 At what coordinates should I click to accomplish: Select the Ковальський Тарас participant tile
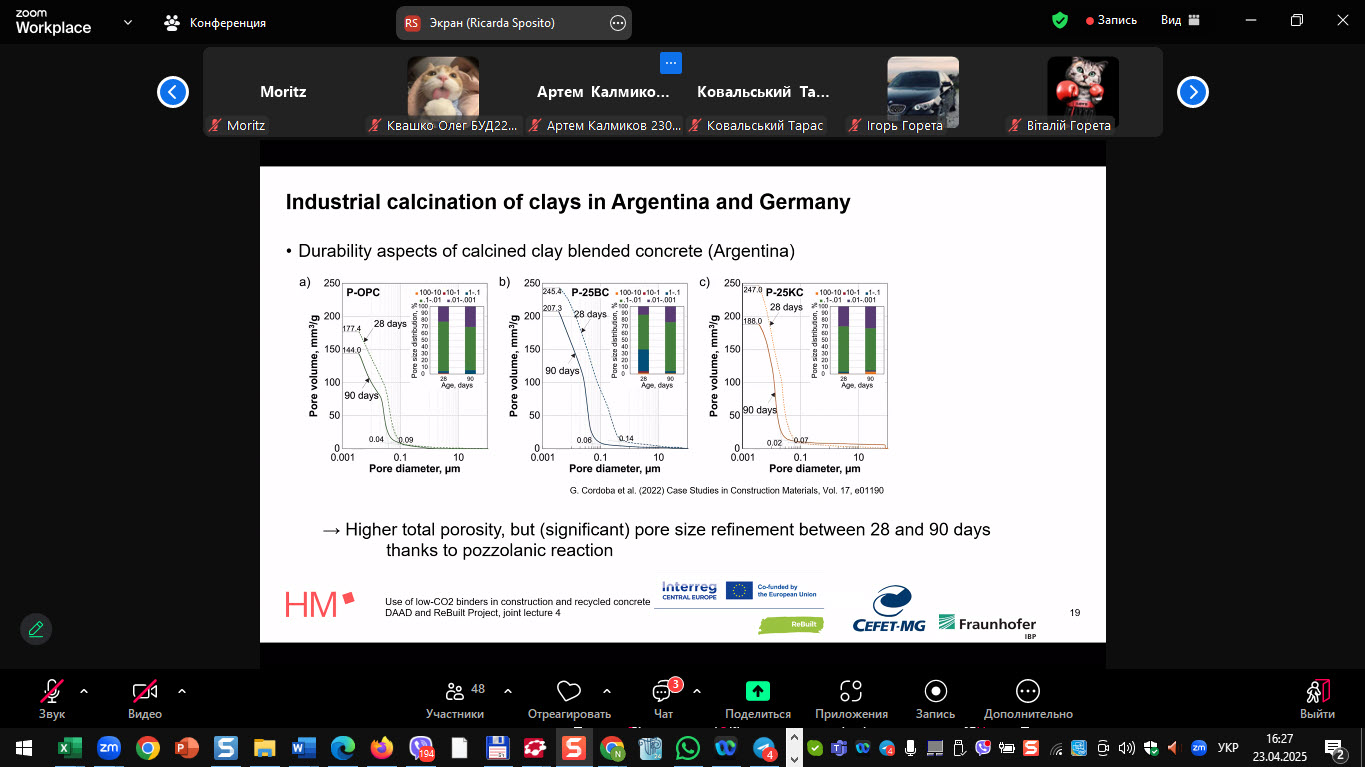click(763, 92)
